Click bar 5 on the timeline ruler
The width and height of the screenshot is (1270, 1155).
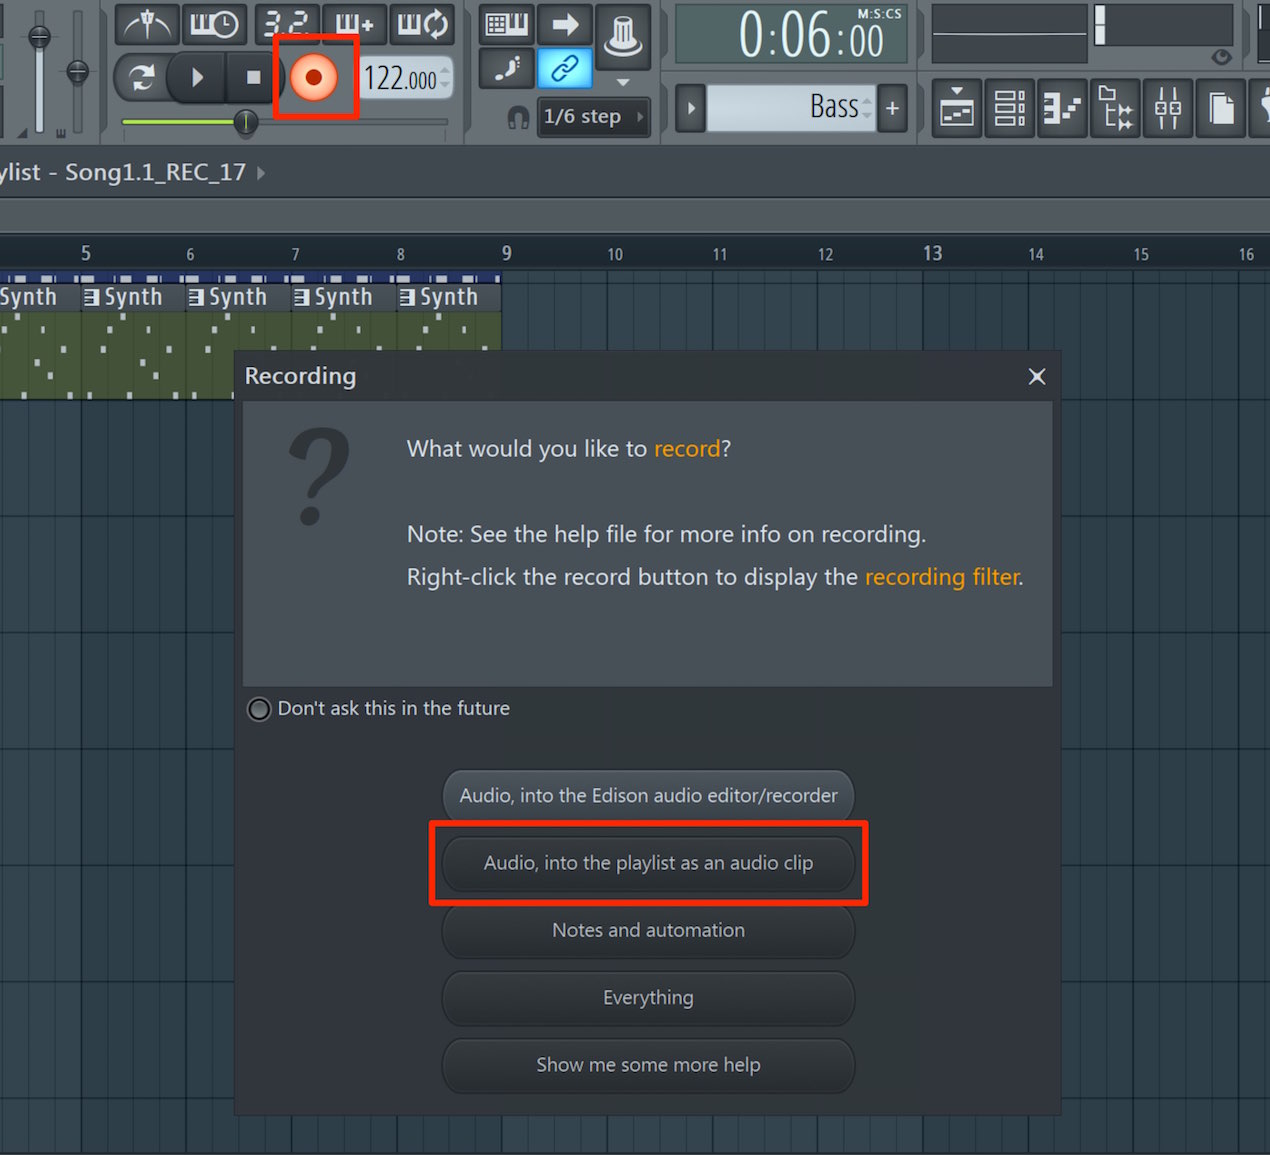(x=86, y=253)
